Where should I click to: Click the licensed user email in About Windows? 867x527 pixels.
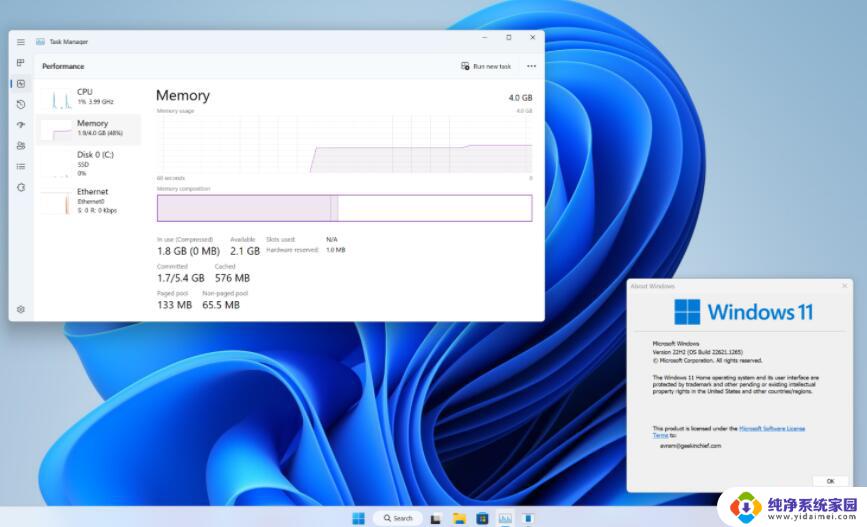(691, 445)
